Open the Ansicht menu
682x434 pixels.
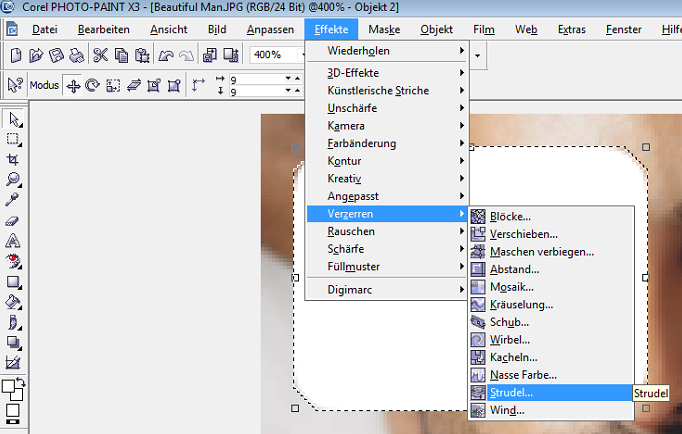[168, 30]
